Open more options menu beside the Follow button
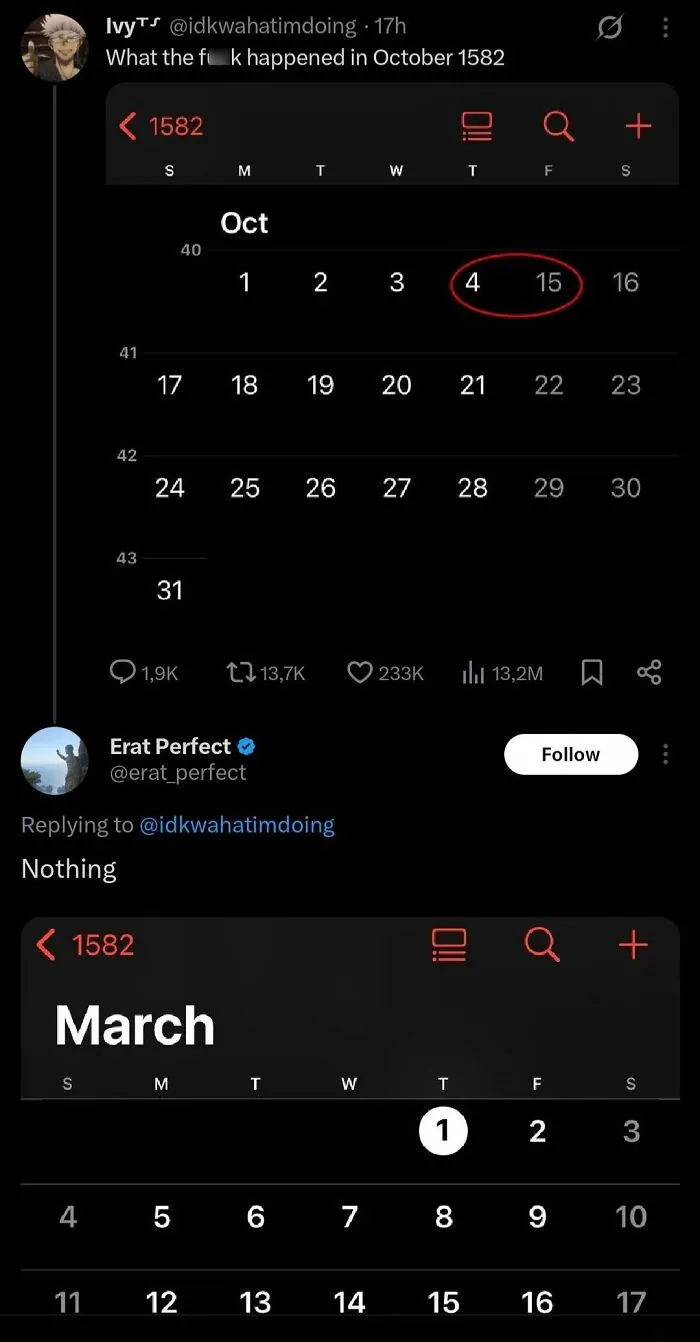This screenshot has height=1342, width=700. [665, 754]
